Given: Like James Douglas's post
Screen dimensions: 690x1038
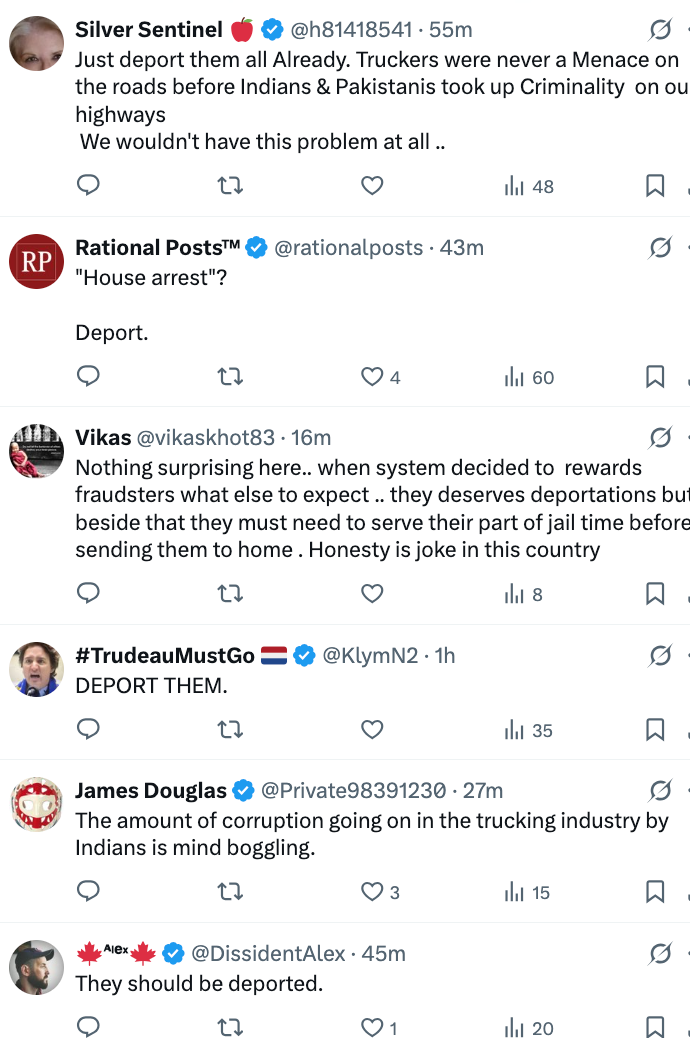Looking at the screenshot, I should pyautogui.click(x=372, y=892).
